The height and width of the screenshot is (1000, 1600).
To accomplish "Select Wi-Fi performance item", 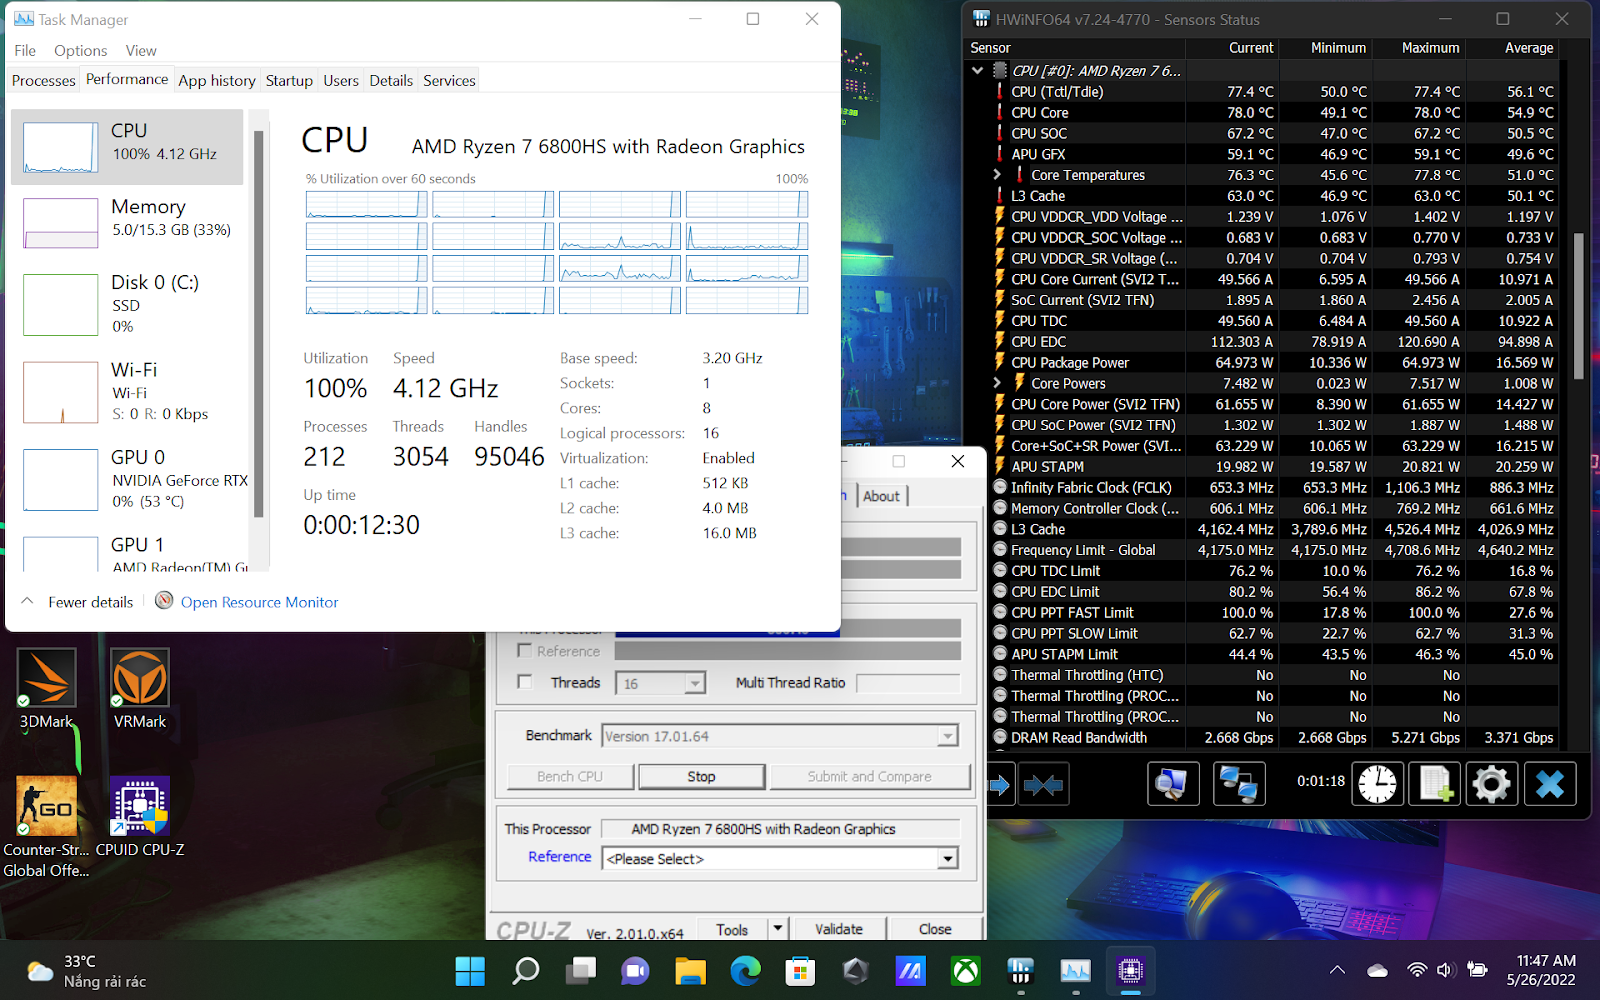I will (127, 391).
